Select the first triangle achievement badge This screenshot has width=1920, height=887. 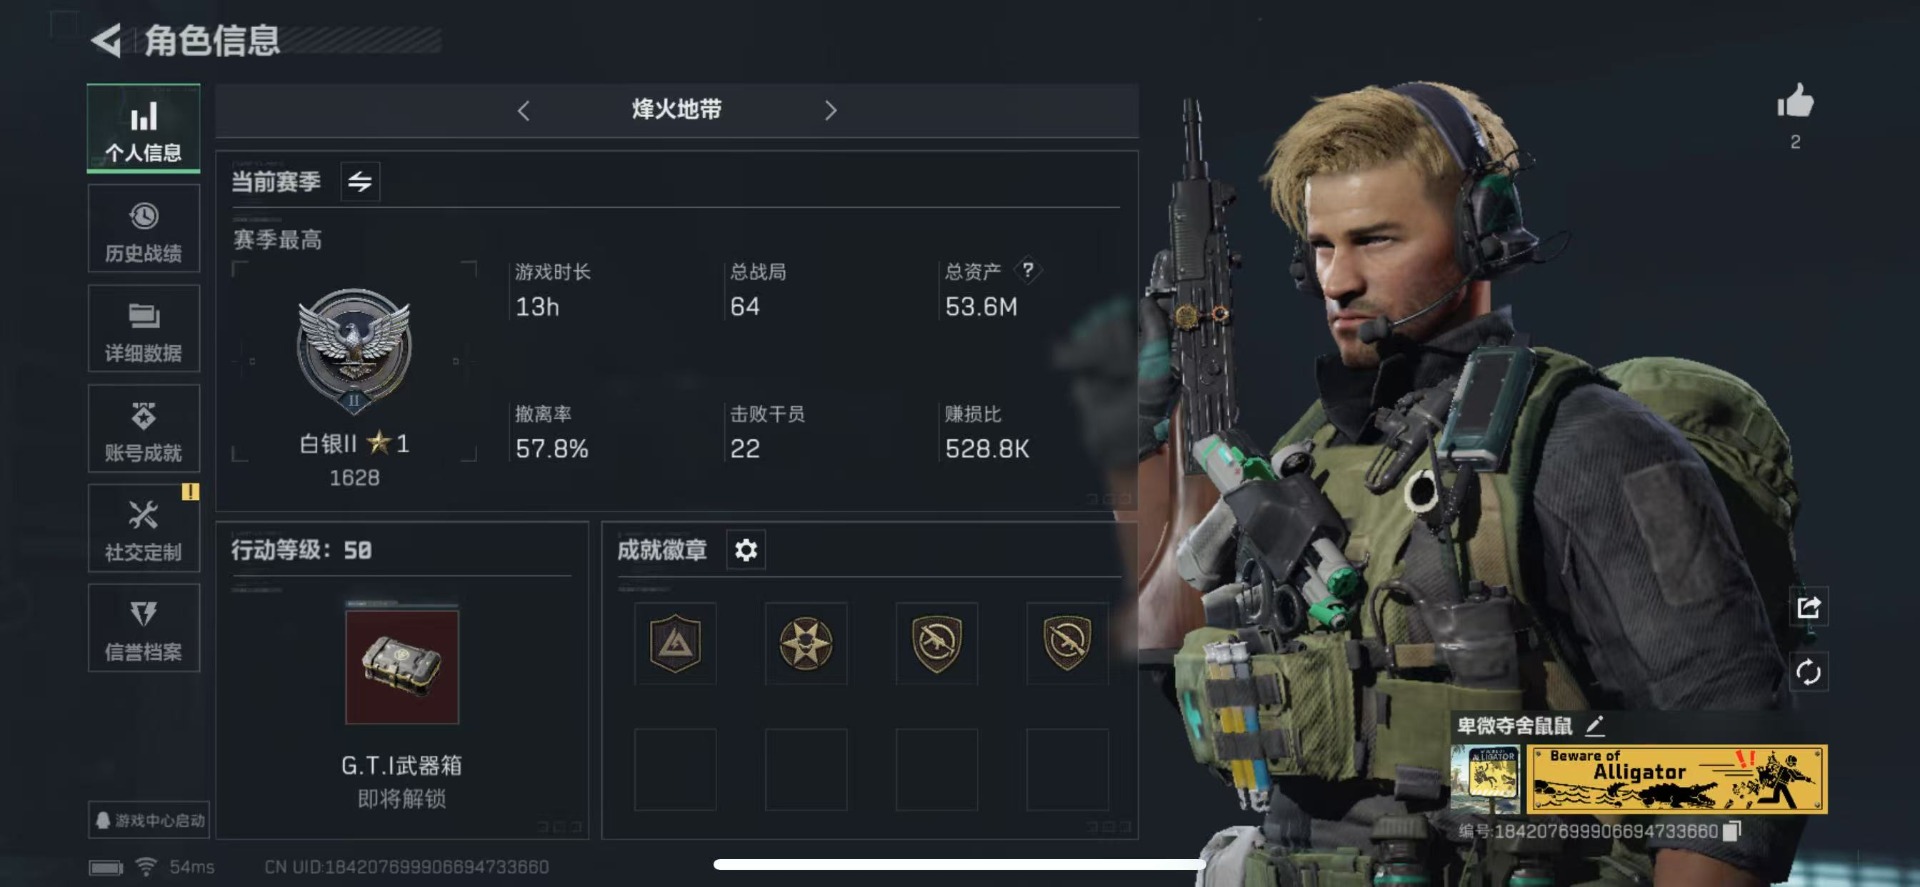(675, 643)
